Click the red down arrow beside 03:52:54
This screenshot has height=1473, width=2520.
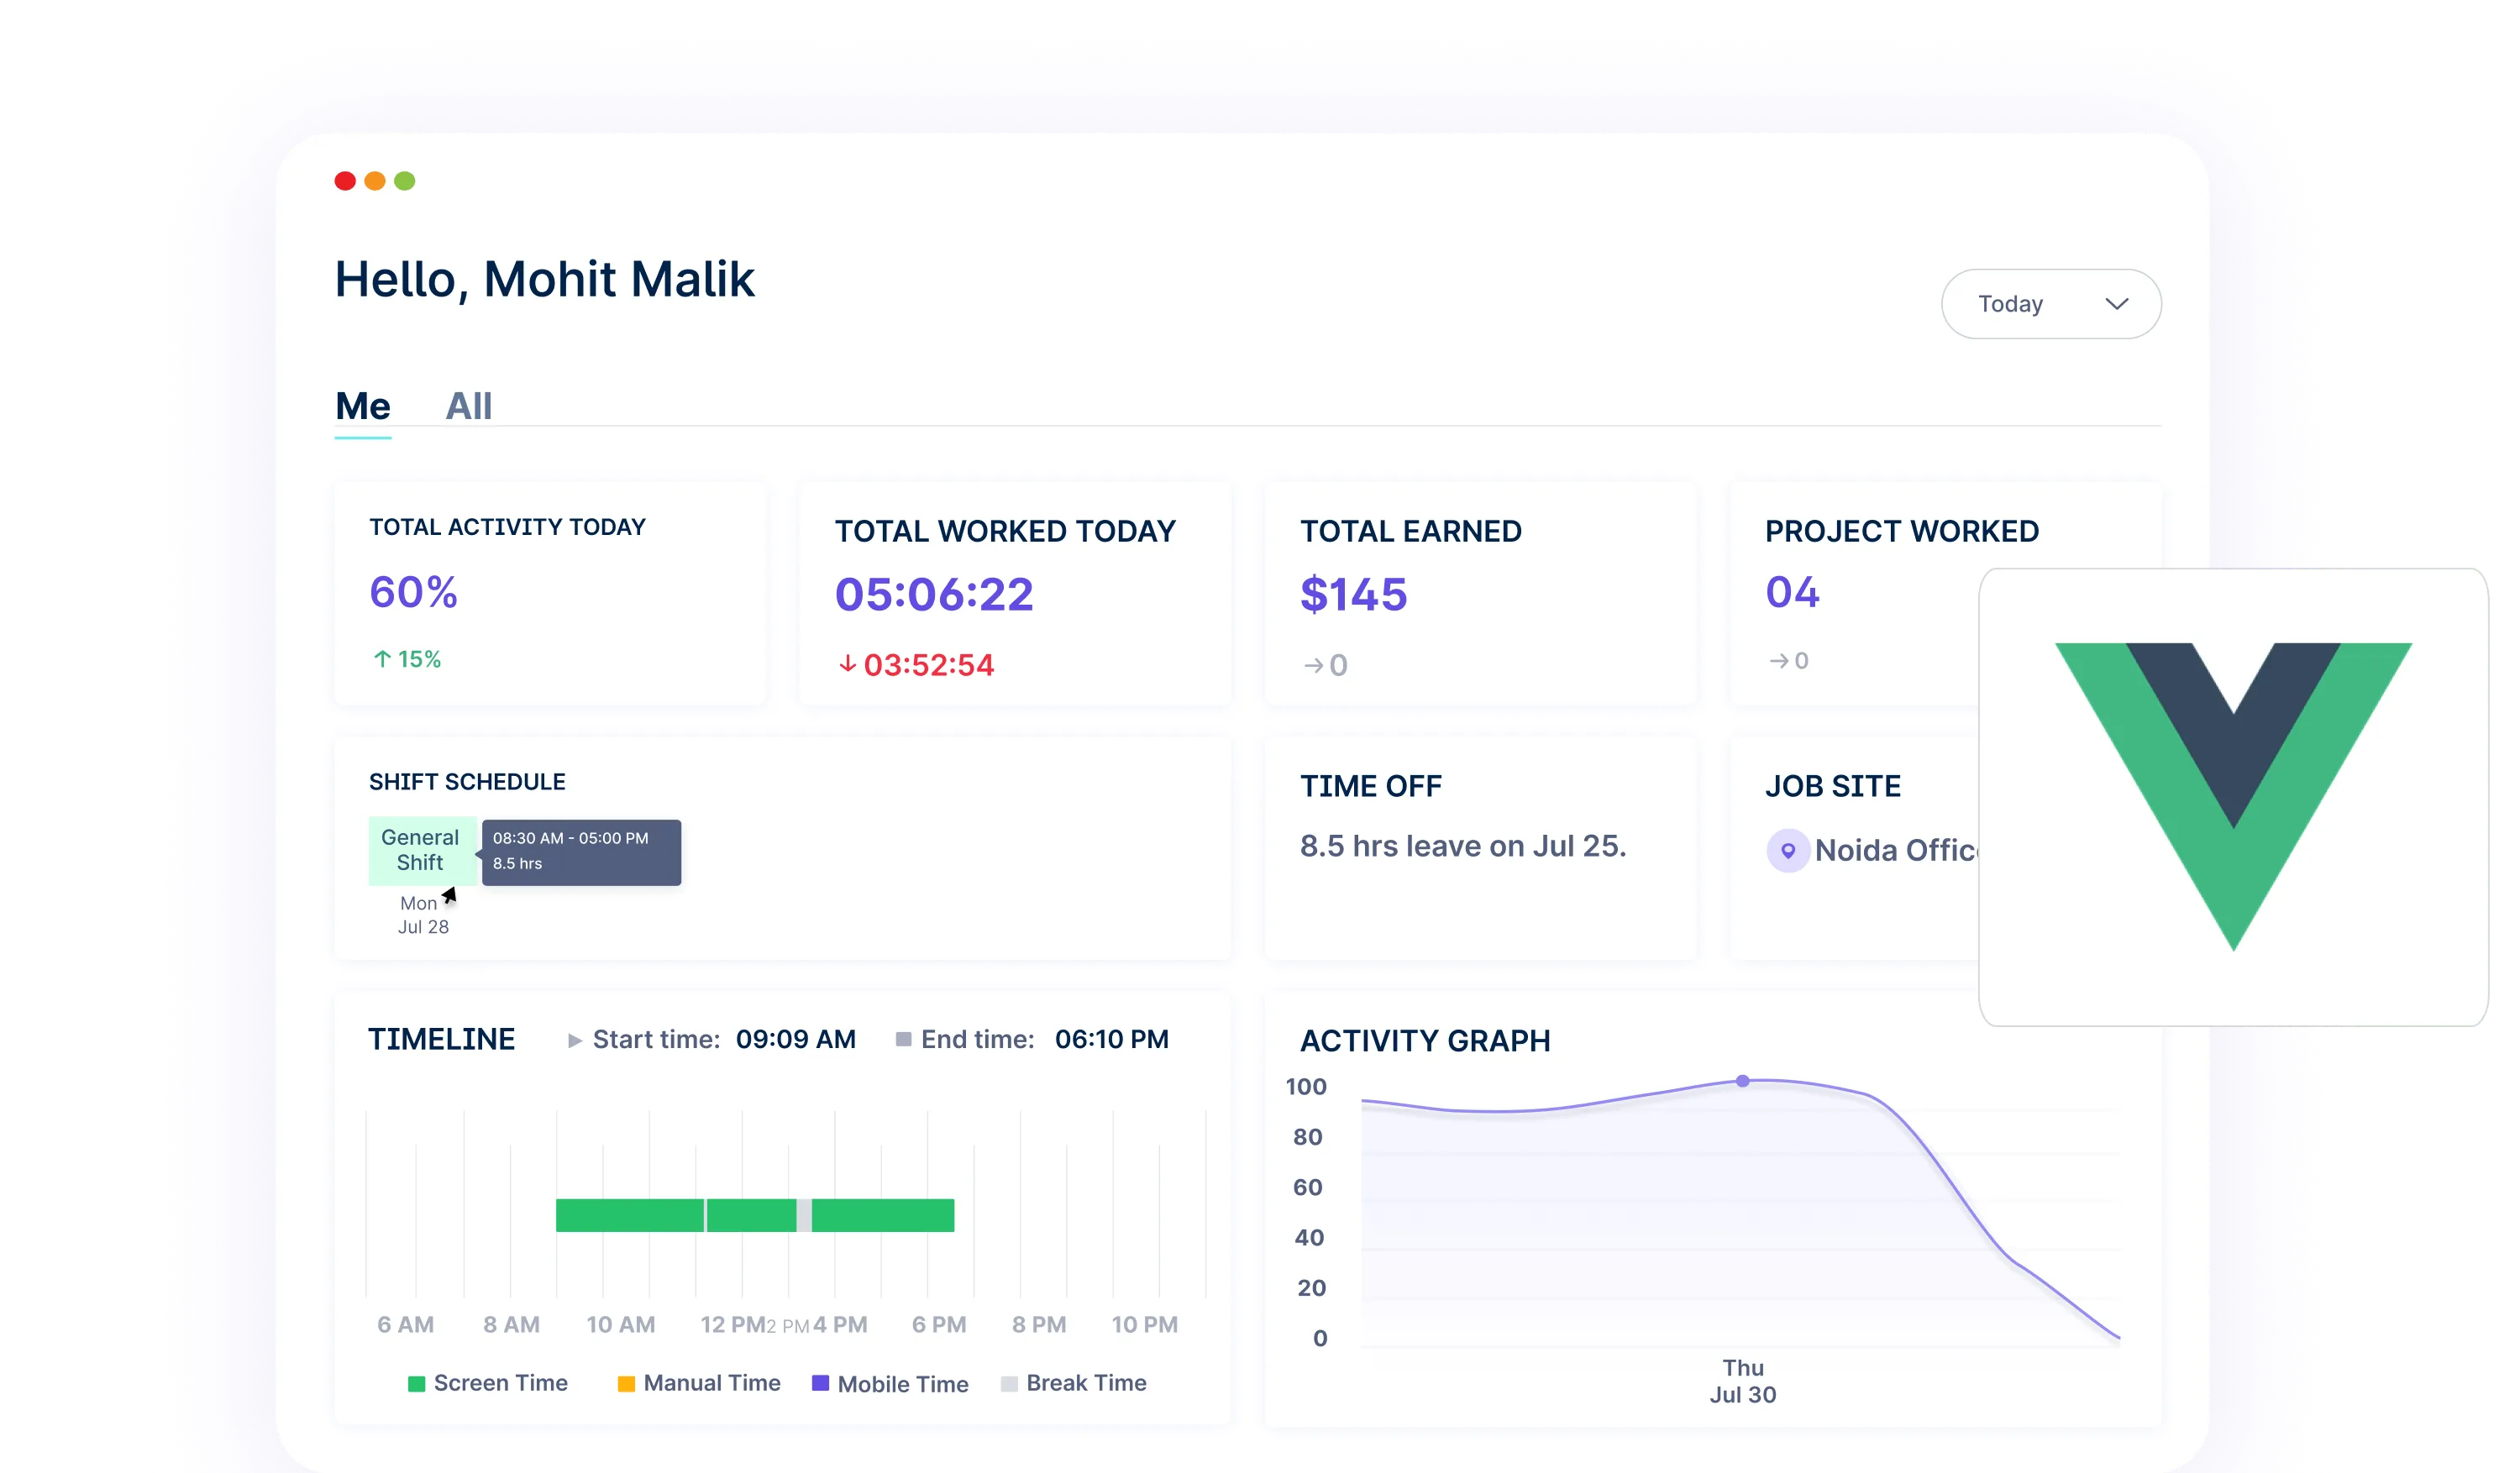click(847, 663)
